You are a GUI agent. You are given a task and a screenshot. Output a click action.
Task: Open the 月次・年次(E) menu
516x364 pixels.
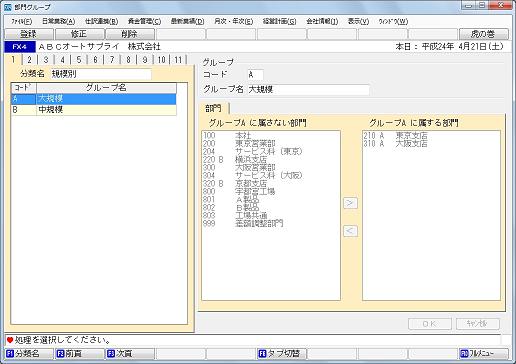[x=233, y=21]
